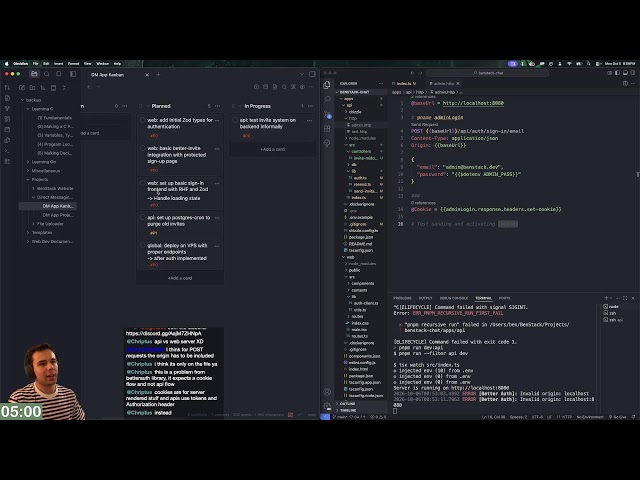Collapse the Planned lane chevron
Screen dimensions: 640x480
(x=148, y=106)
